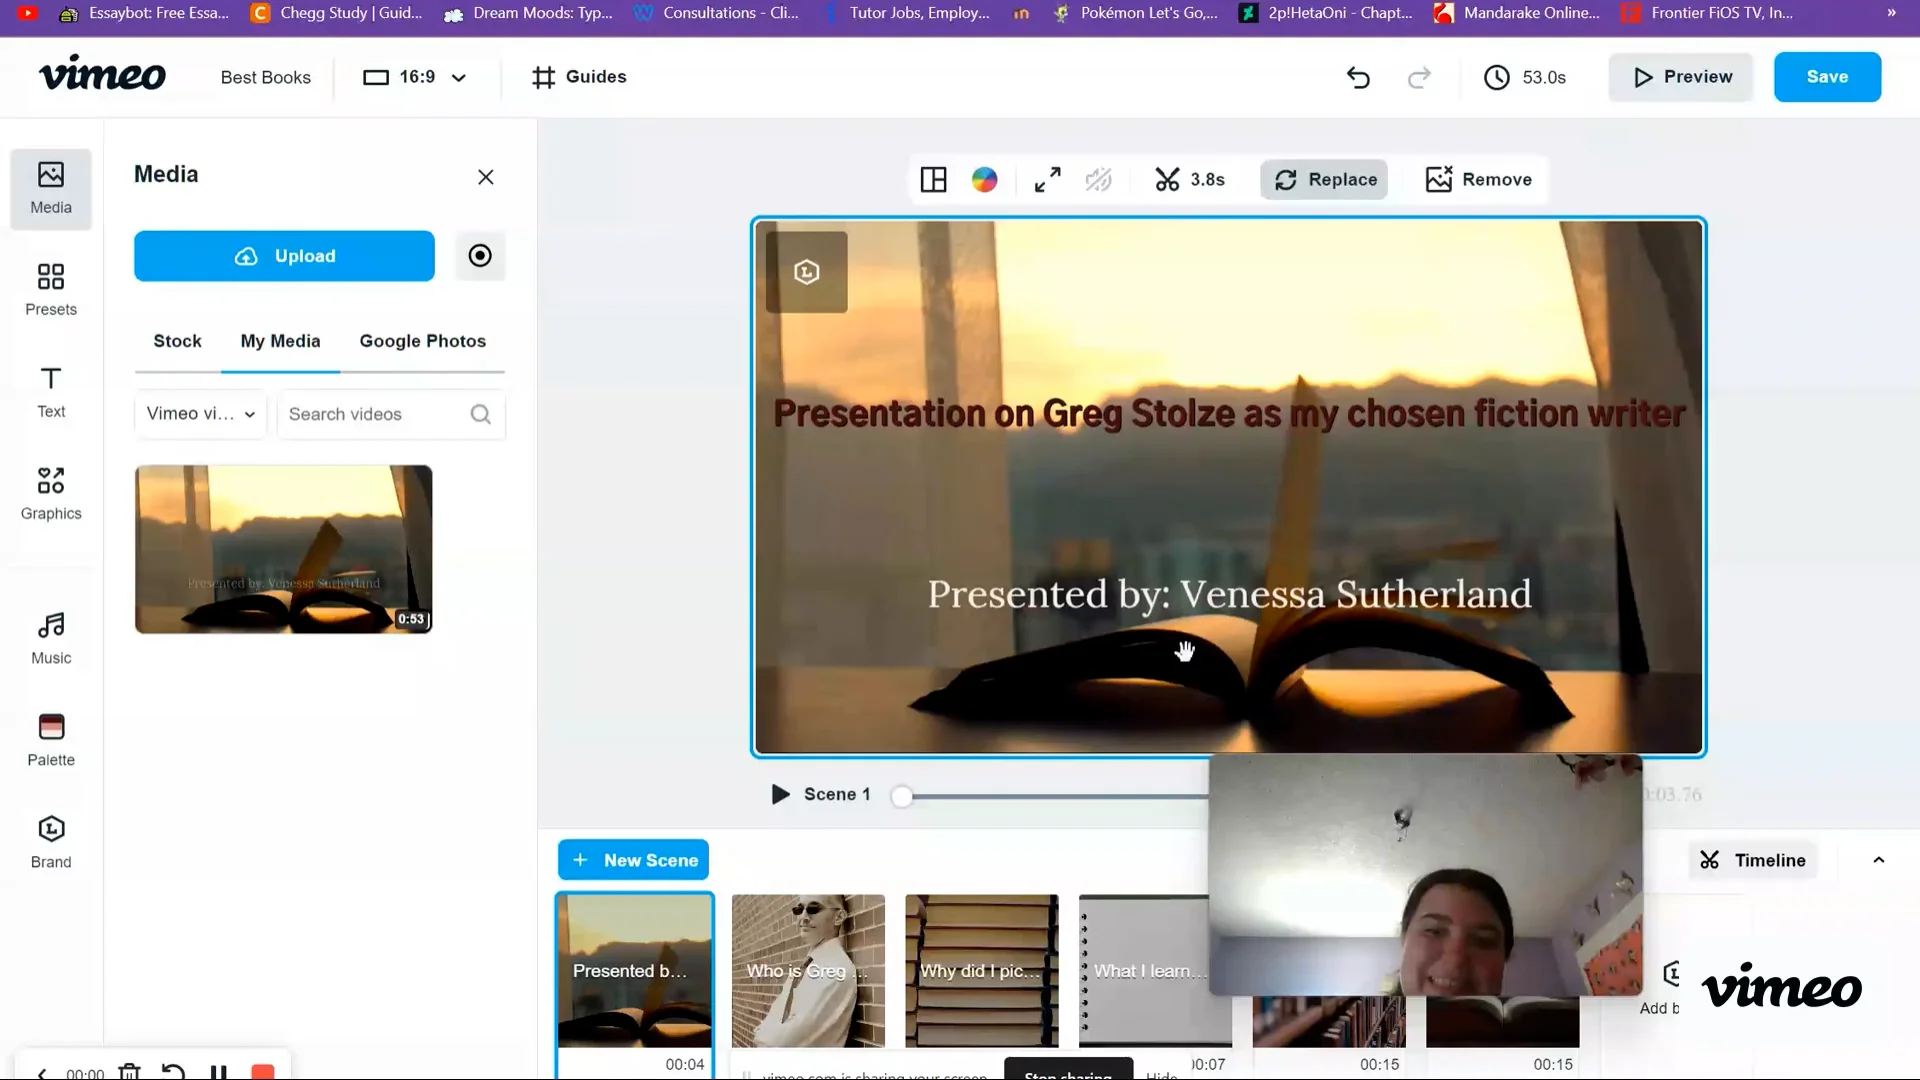This screenshot has height=1080, width=1920.
Task: Click the Preview button
Action: coord(1681,77)
